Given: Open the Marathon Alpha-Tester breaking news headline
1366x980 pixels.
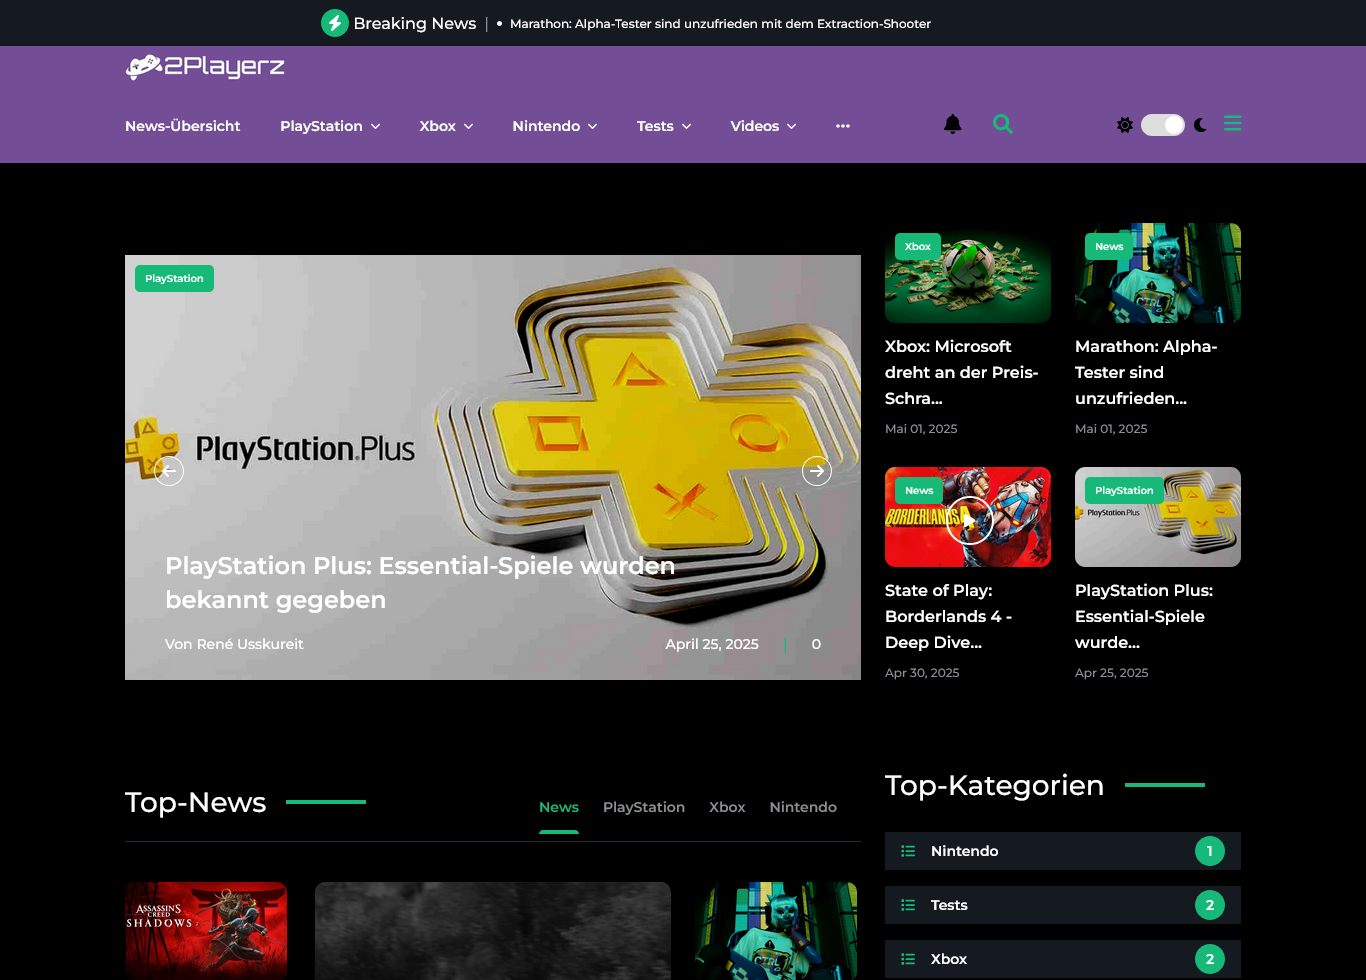Looking at the screenshot, I should click(720, 24).
